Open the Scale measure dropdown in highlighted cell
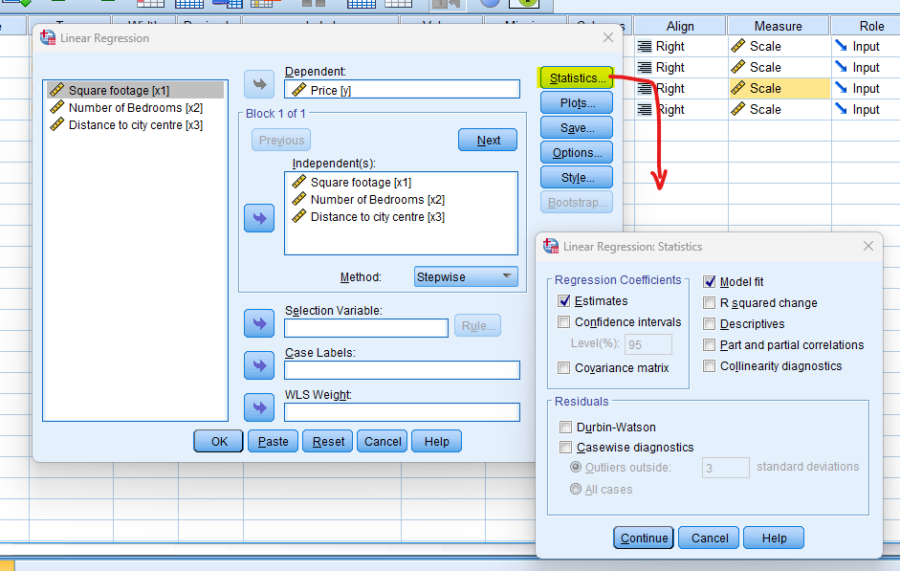Screen dimensions: 900x571 [x=778, y=88]
